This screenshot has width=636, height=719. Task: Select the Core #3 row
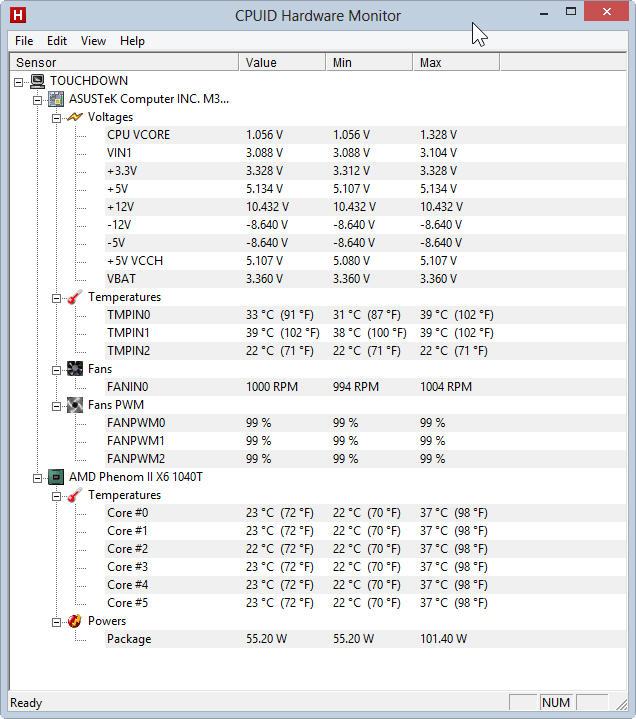(x=365, y=567)
